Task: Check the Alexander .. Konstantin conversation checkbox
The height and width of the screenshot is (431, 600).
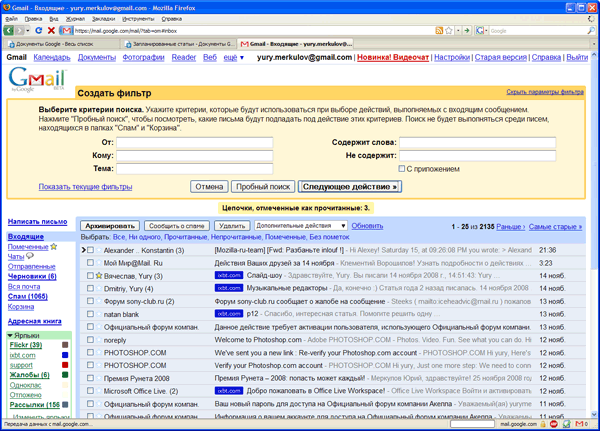Action: point(90,250)
